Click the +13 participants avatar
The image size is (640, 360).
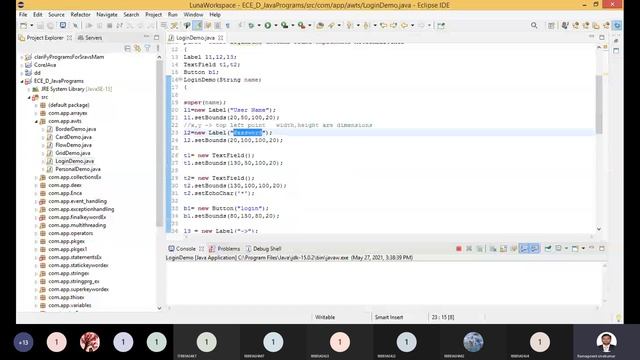pyautogui.click(x=23, y=342)
